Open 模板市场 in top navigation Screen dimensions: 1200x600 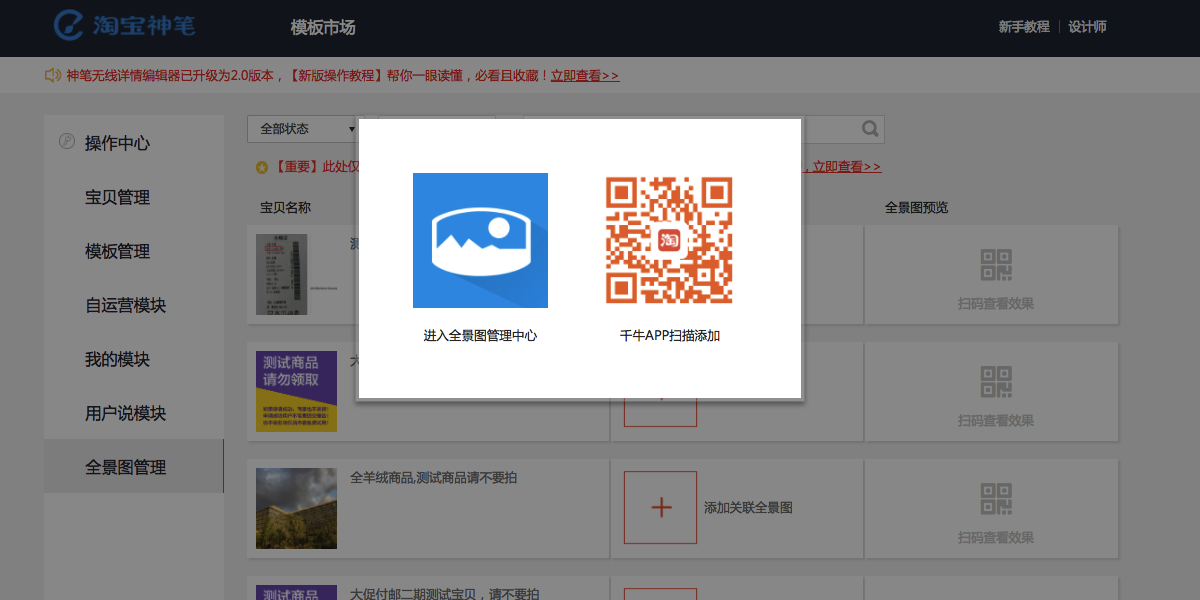point(323,27)
